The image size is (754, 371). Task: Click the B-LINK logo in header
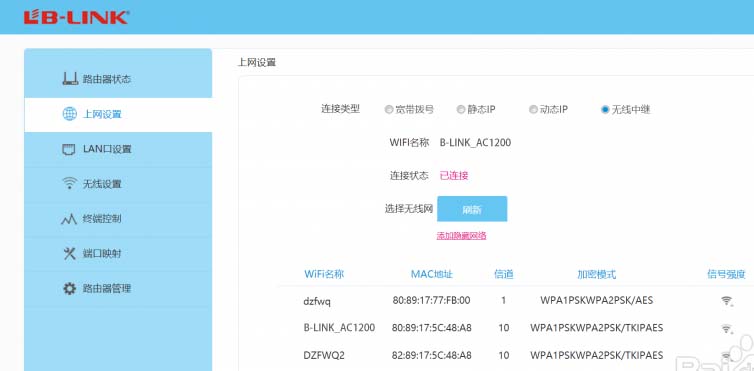click(x=76, y=18)
